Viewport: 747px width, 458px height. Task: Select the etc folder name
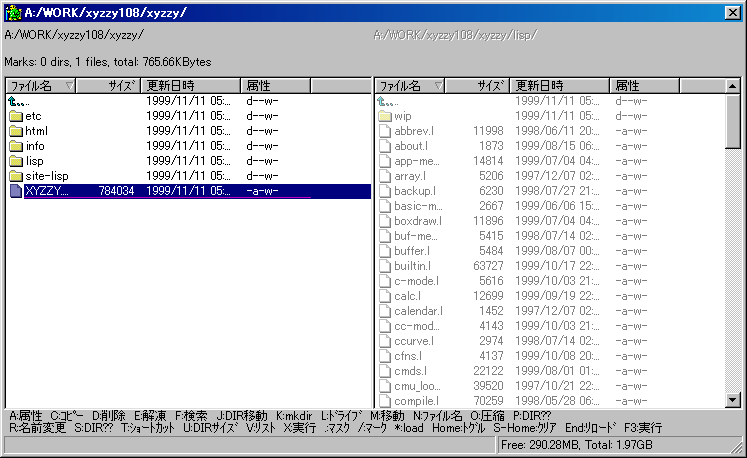pos(33,116)
